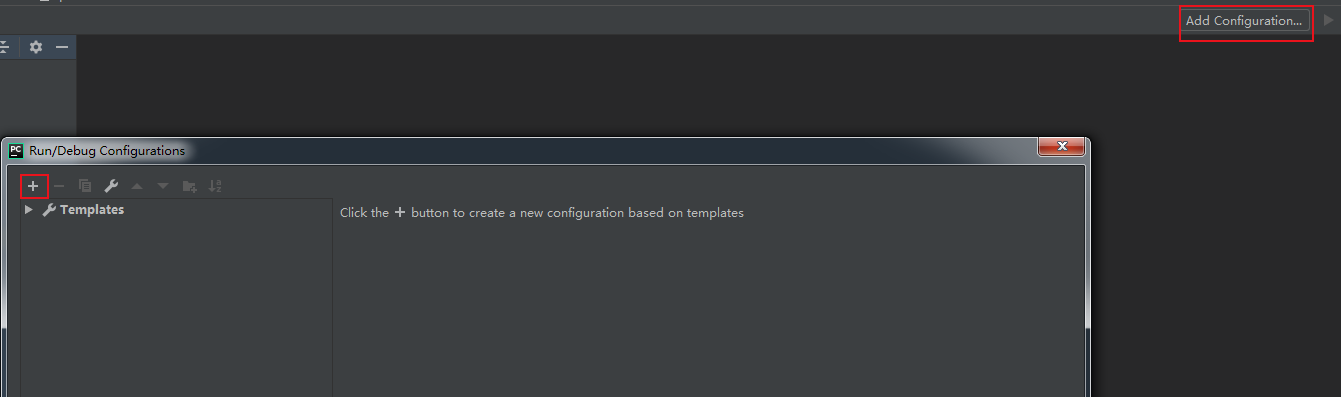This screenshot has height=397, width=1341.
Task: Click the green Run arrow beside Add Configuration
Action: (1328, 20)
